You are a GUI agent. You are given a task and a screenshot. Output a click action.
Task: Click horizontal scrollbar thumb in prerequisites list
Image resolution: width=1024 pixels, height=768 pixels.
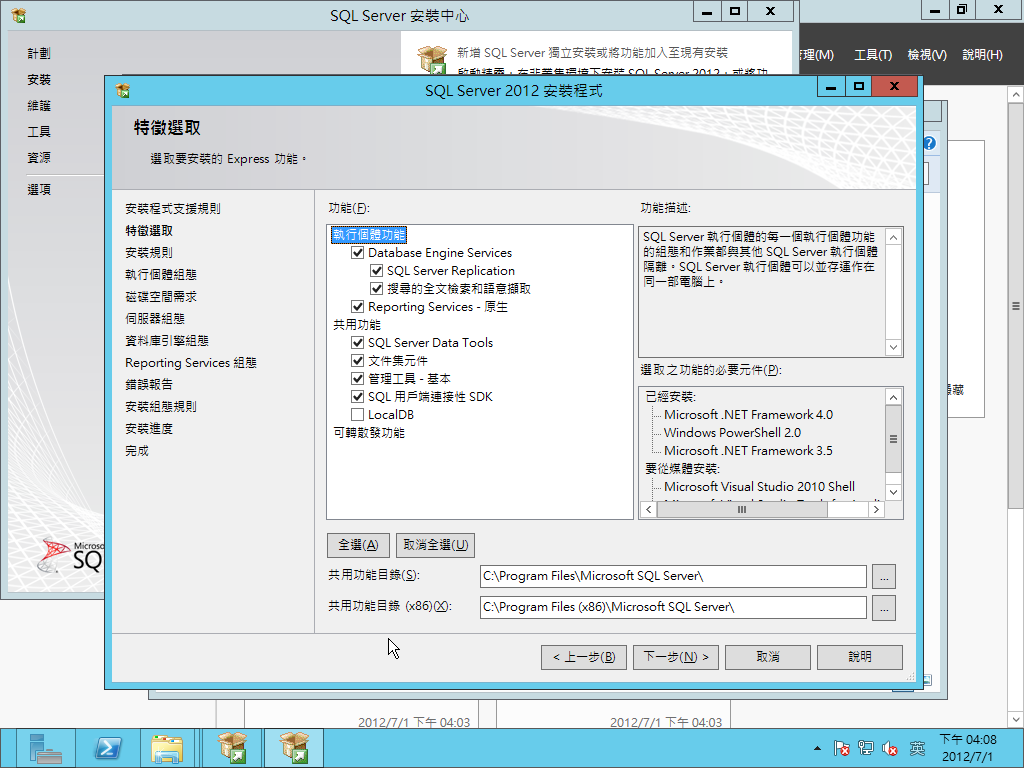click(742, 509)
